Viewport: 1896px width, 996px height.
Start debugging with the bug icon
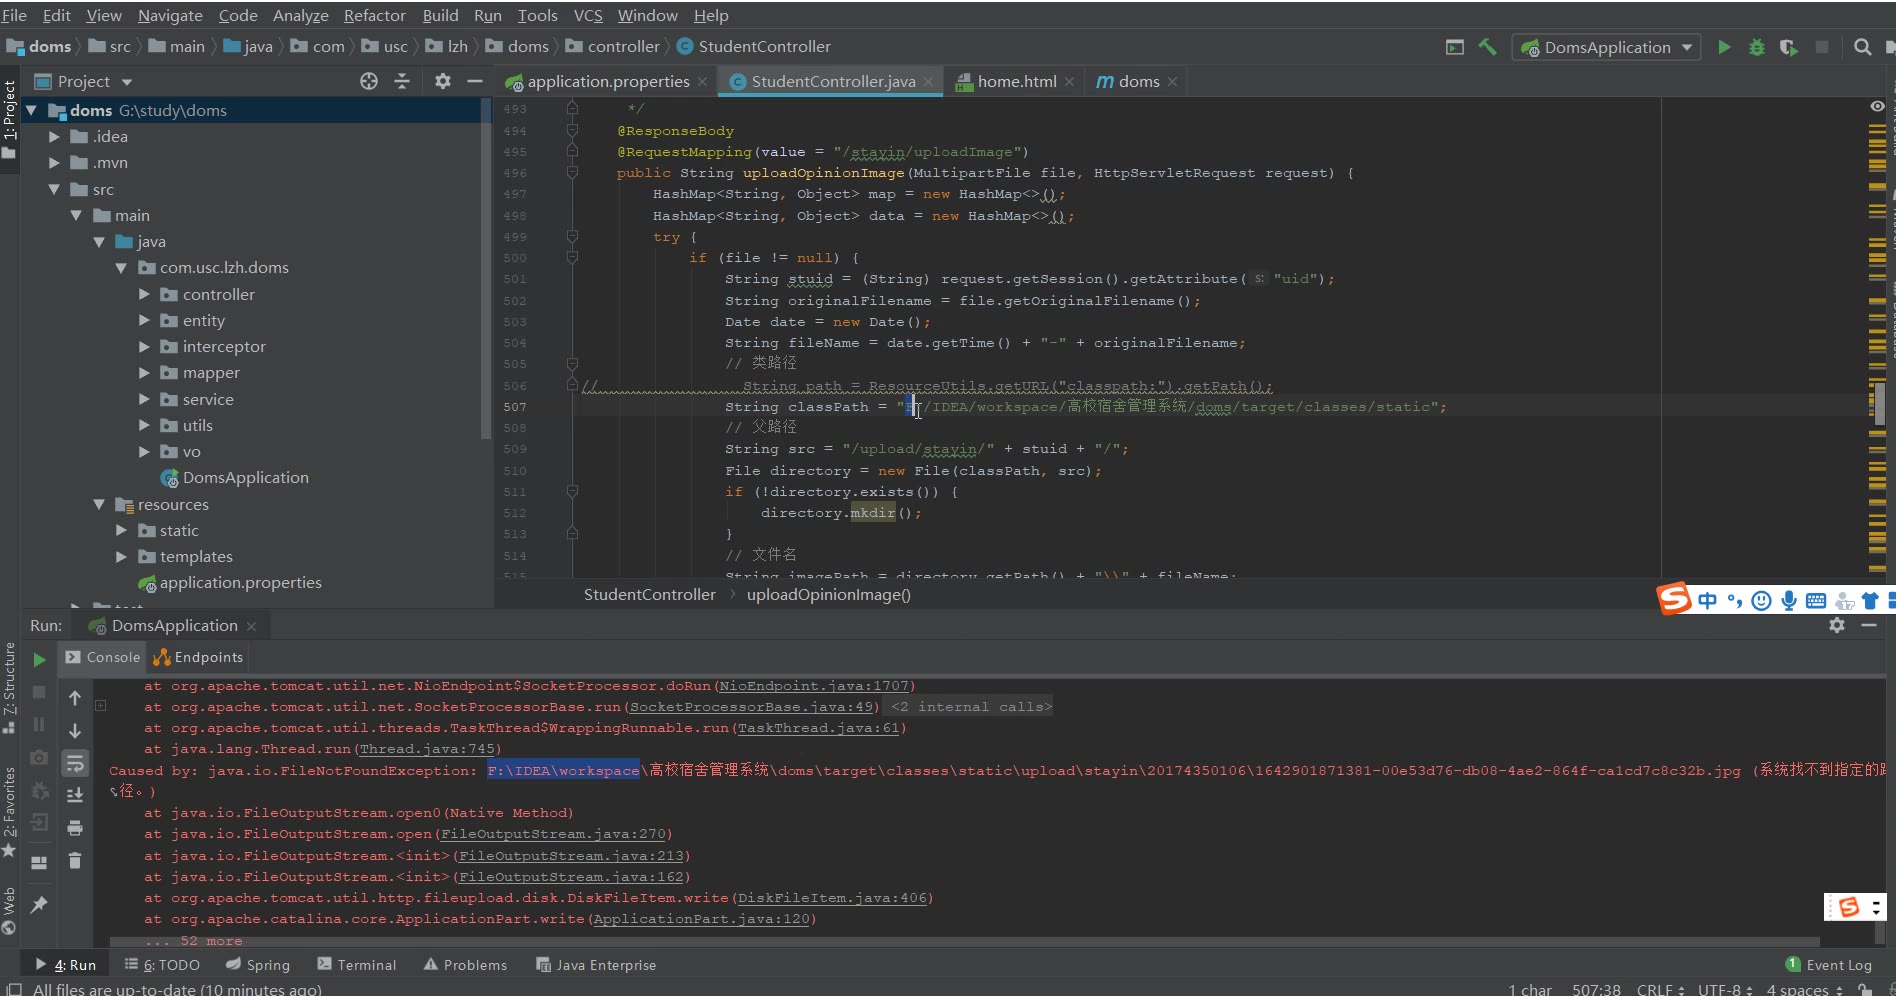point(1756,47)
